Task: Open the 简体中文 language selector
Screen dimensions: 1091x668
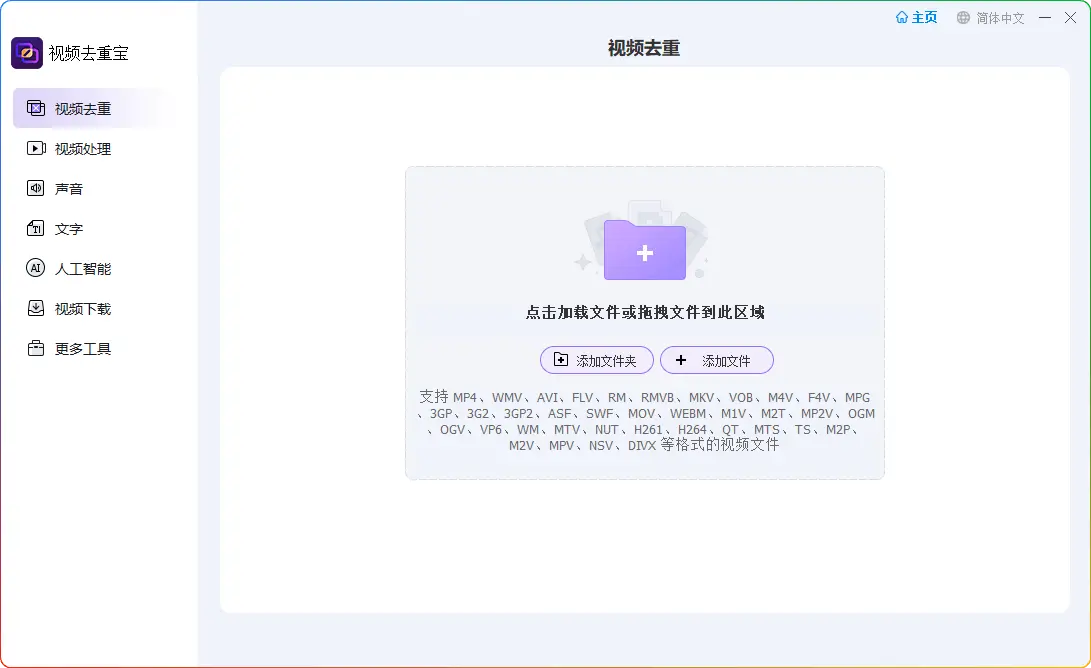Action: (x=1000, y=18)
